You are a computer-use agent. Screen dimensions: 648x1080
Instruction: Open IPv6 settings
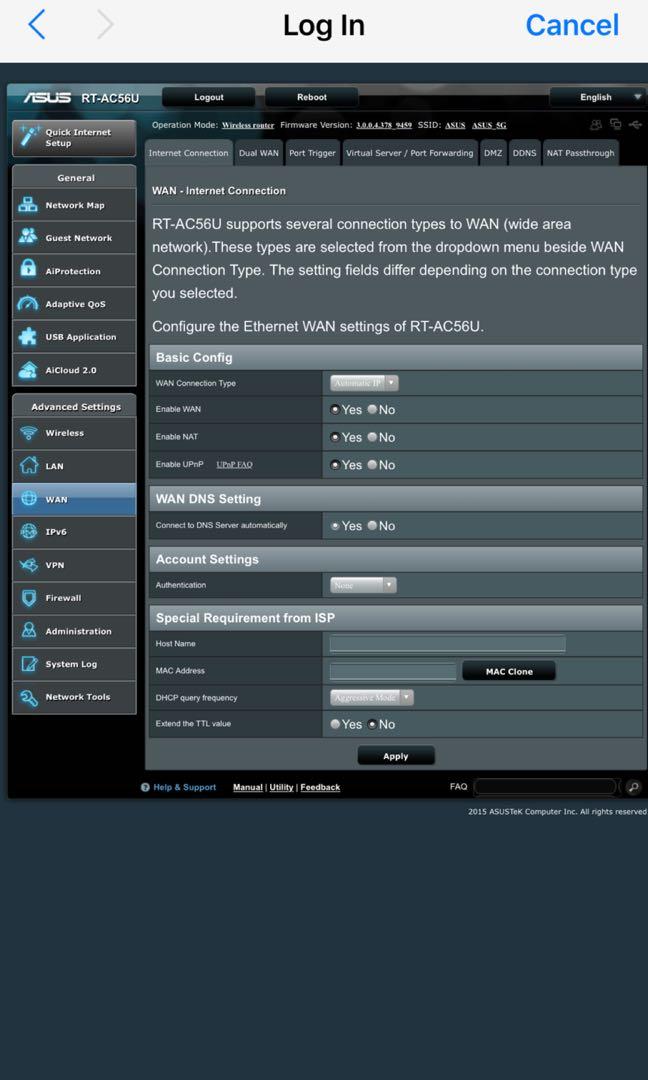[74, 532]
